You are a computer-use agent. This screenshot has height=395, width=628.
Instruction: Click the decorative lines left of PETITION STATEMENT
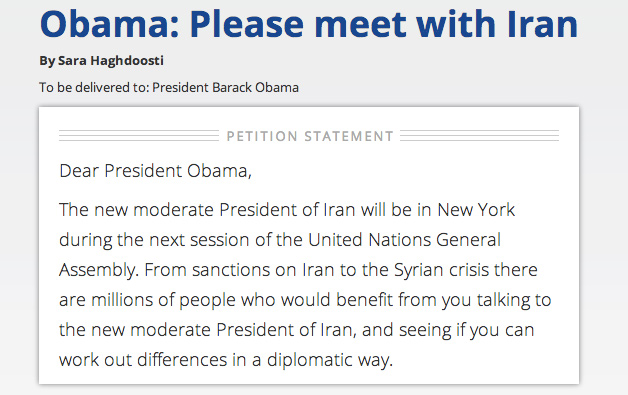point(139,135)
